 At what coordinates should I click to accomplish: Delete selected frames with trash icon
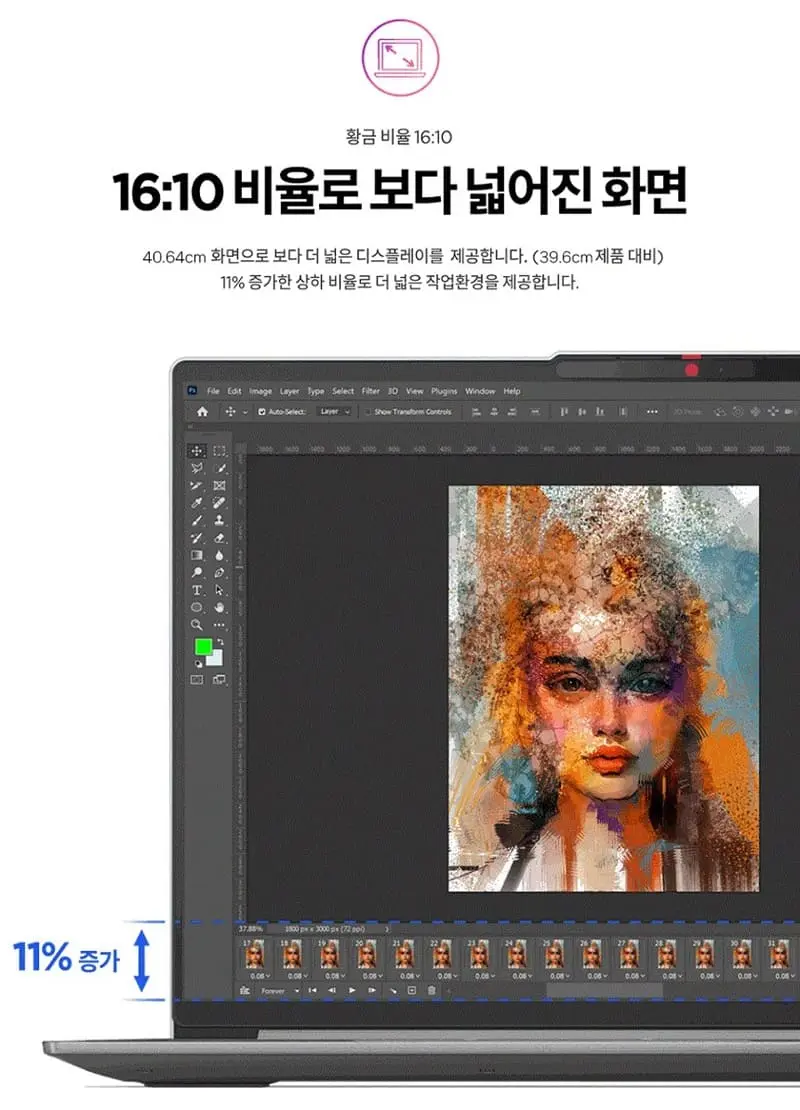pyautogui.click(x=431, y=990)
